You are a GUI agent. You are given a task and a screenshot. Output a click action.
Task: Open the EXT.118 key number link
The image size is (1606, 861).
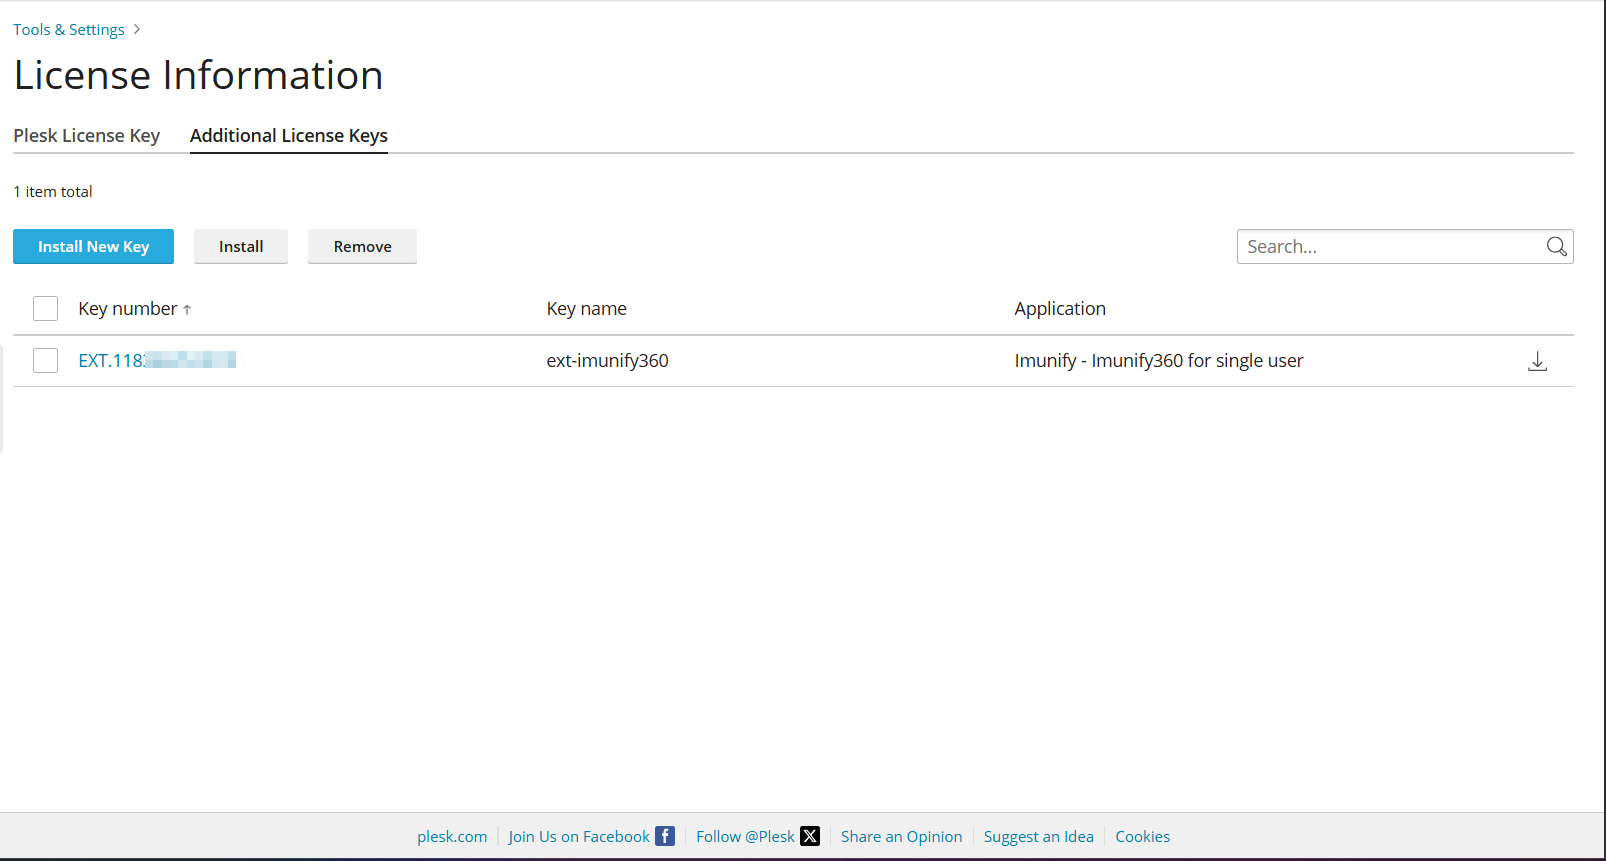(x=157, y=360)
